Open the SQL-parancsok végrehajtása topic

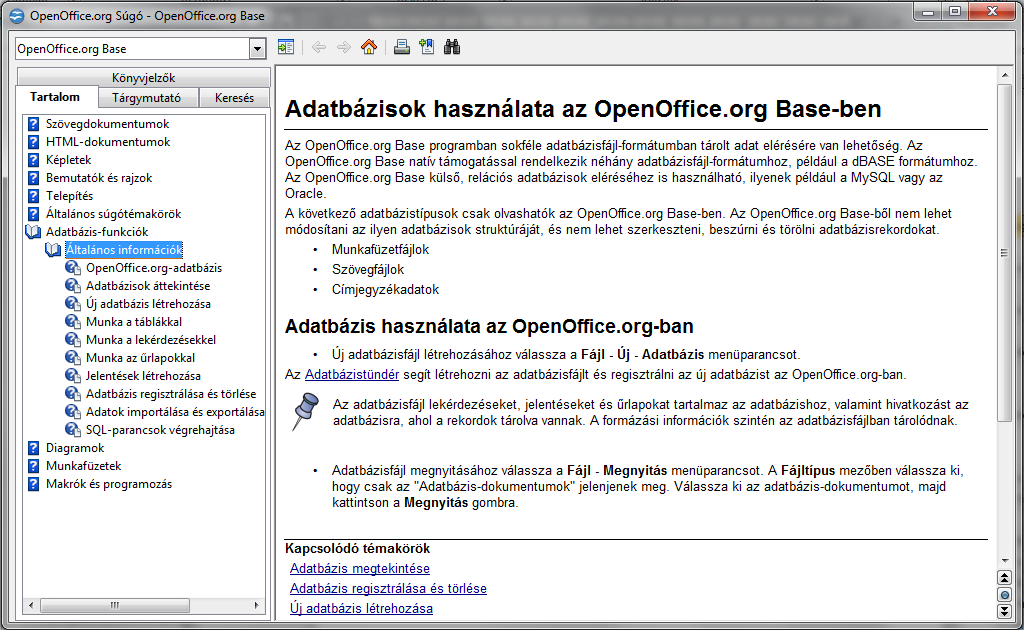[160, 430]
